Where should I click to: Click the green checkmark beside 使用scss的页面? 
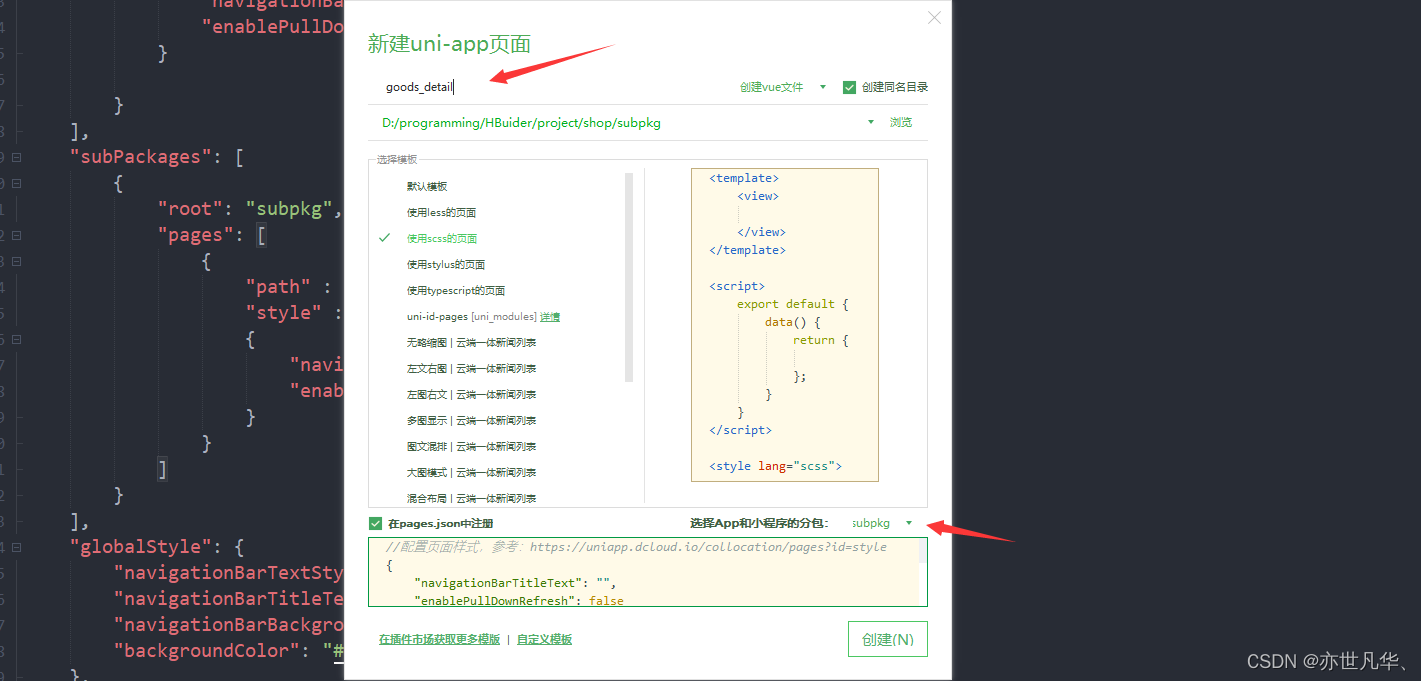point(384,238)
